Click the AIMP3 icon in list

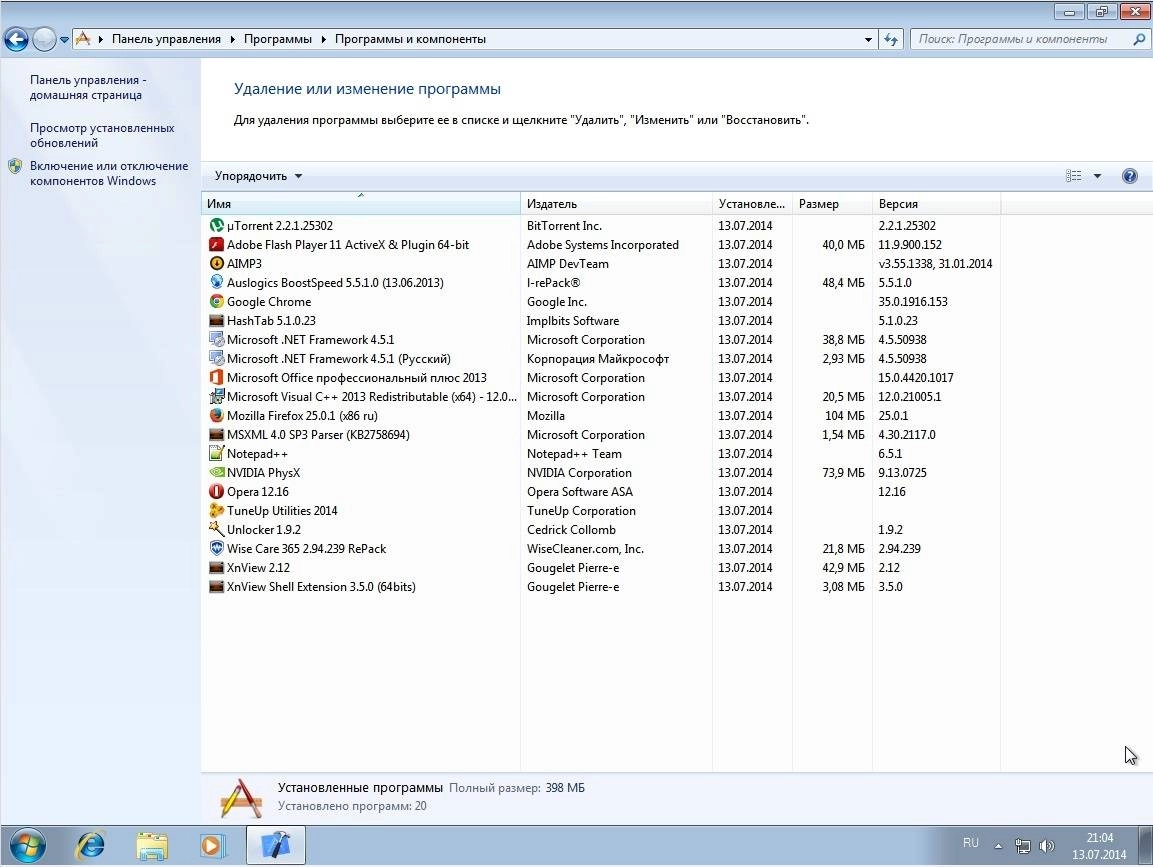click(216, 263)
